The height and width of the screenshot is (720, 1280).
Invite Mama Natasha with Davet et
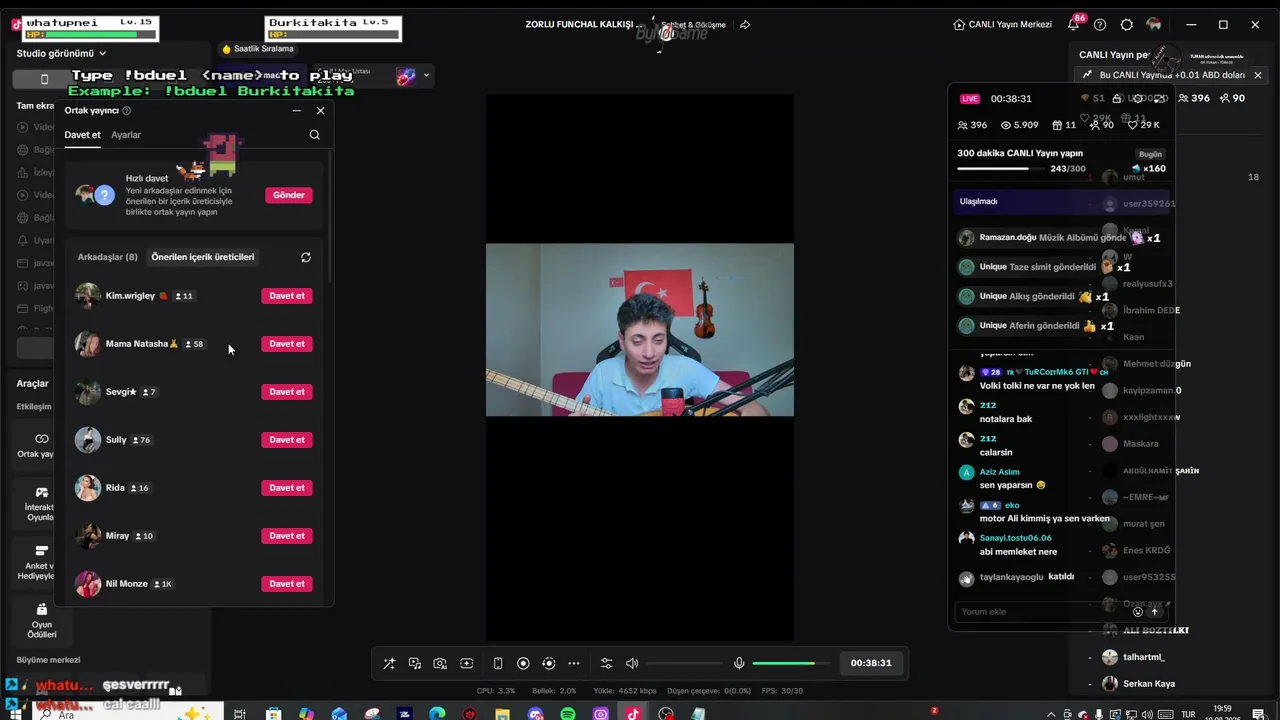(x=287, y=344)
